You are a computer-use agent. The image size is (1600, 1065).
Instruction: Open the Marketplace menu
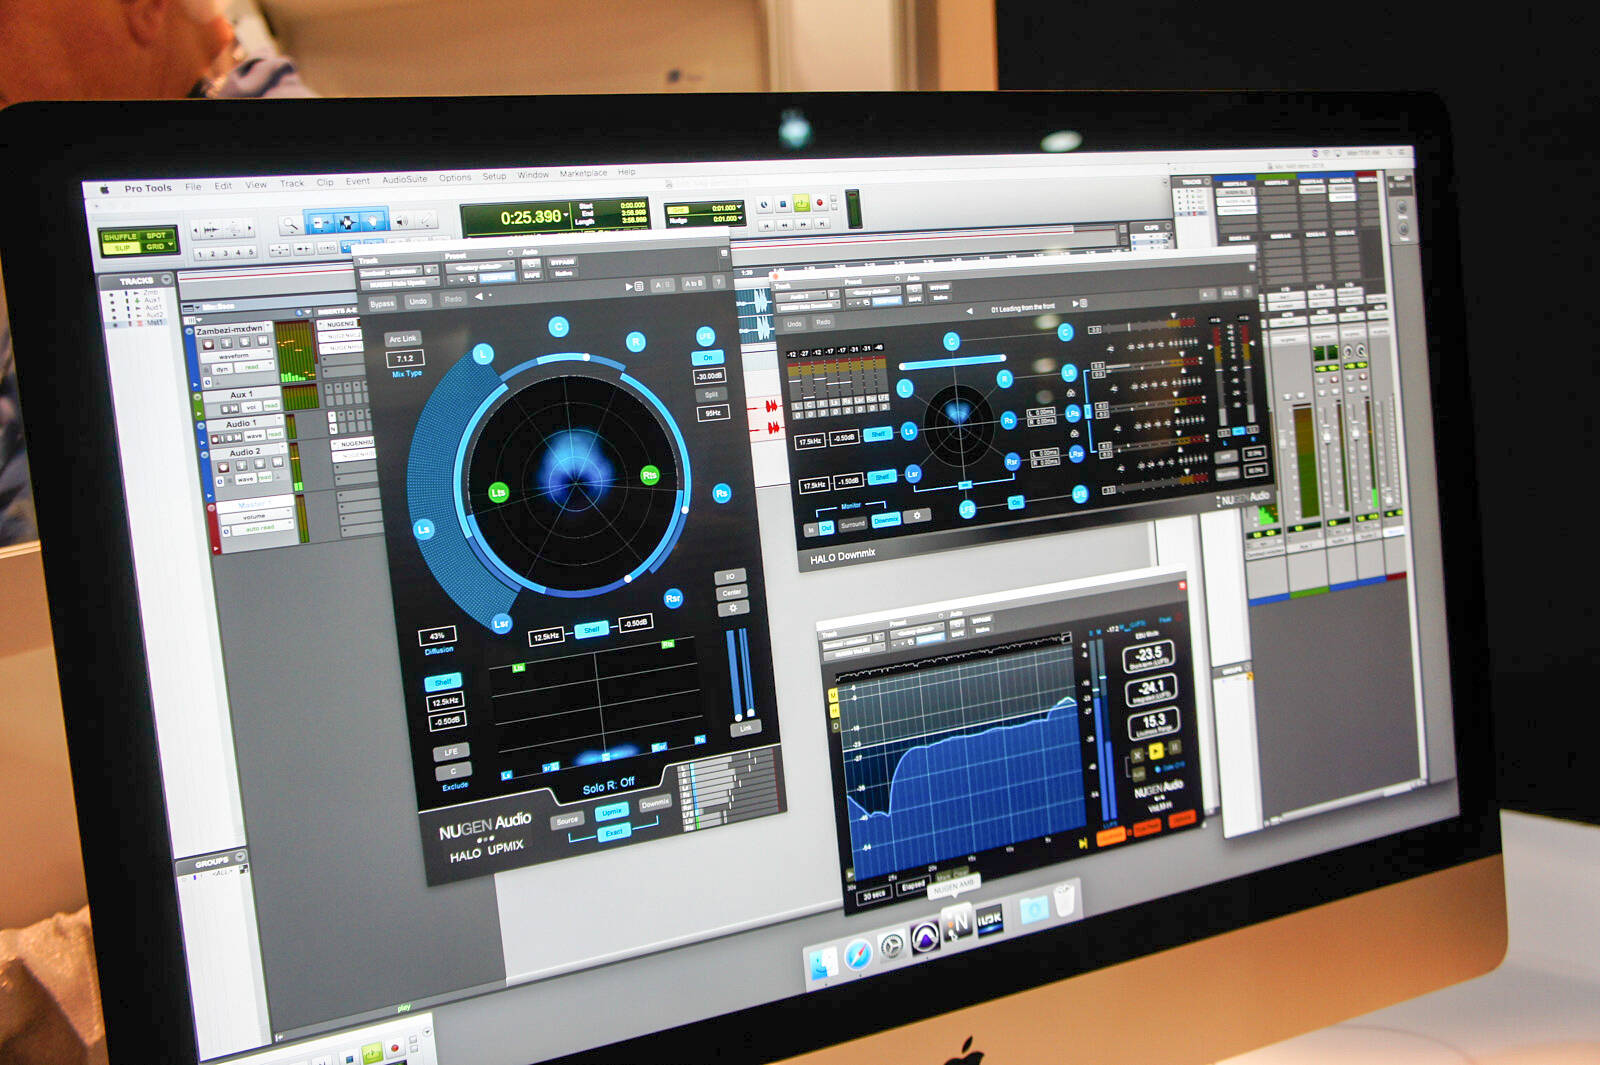pyautogui.click(x=583, y=173)
